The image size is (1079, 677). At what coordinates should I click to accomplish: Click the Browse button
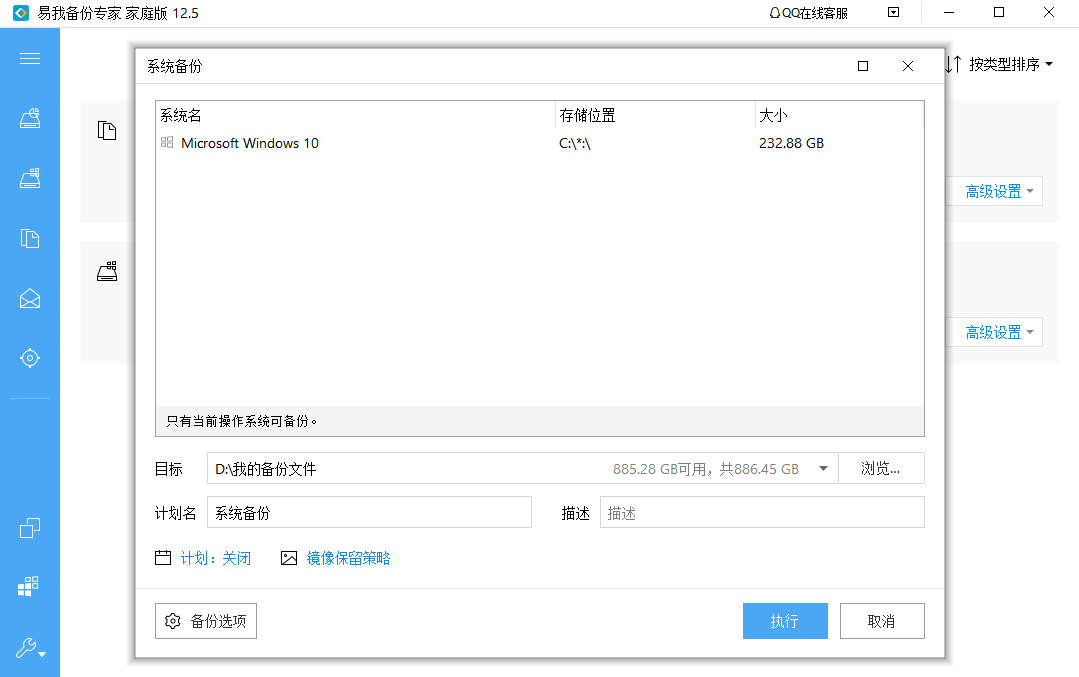point(880,468)
